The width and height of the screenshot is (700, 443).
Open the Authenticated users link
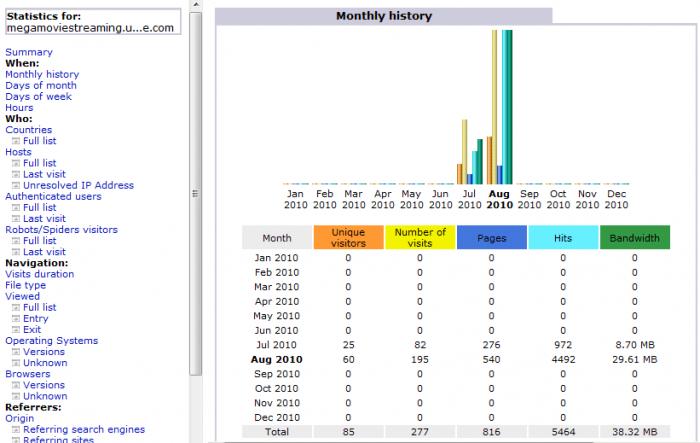53,196
